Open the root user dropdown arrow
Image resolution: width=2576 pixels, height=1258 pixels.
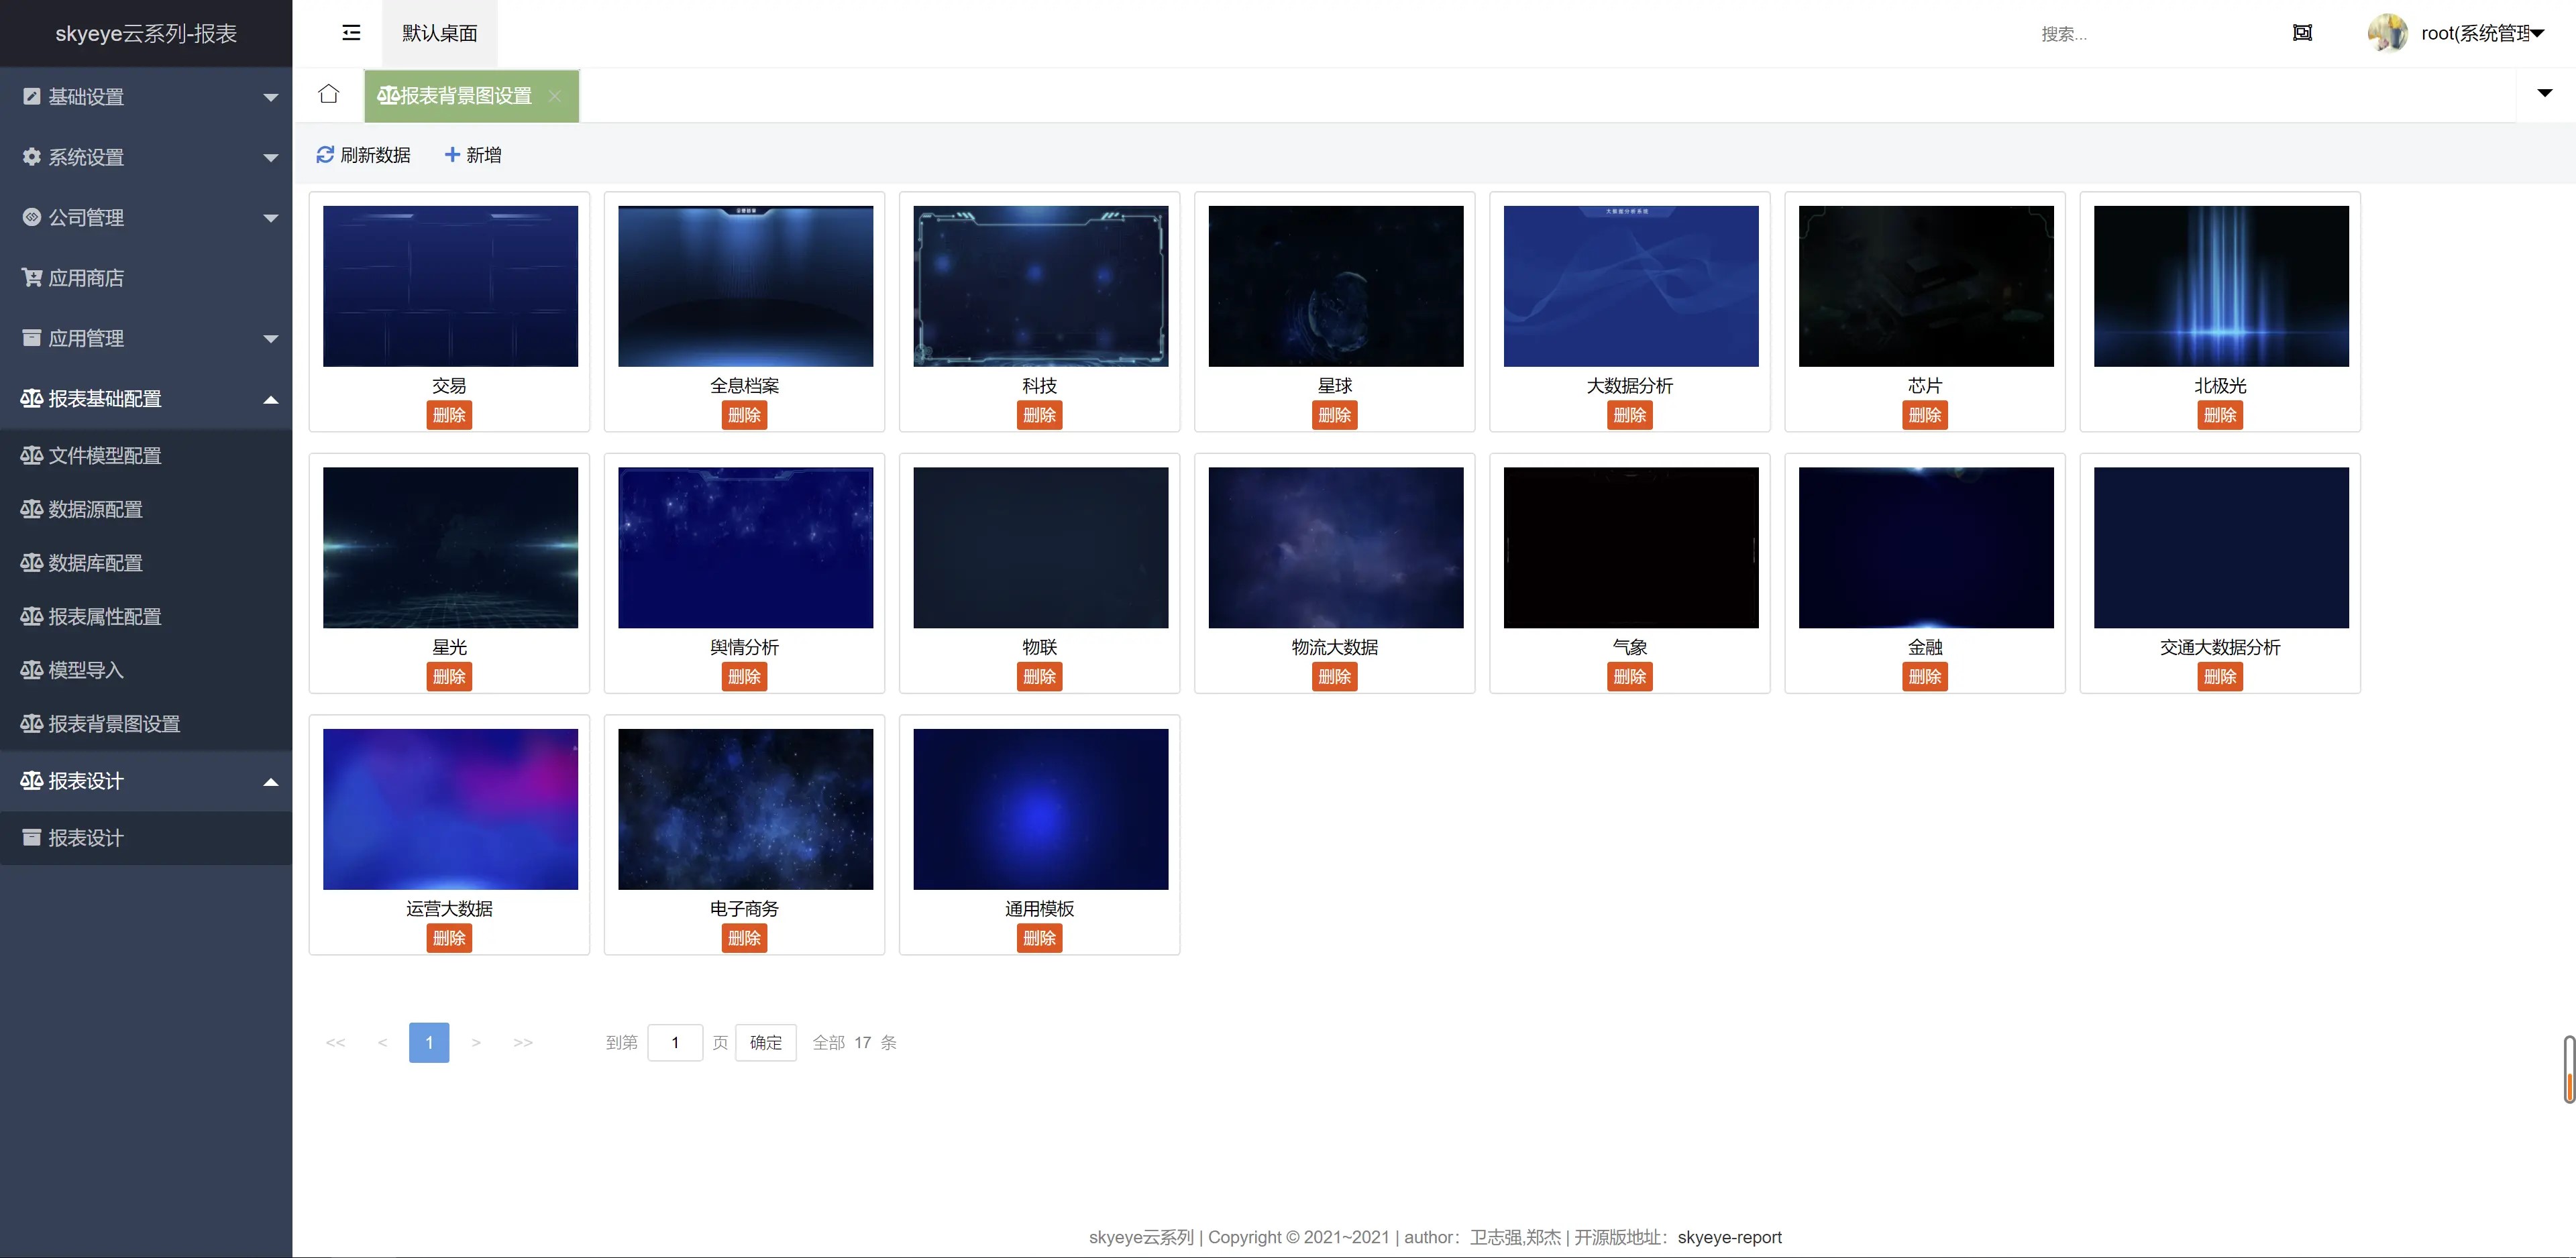(2537, 33)
